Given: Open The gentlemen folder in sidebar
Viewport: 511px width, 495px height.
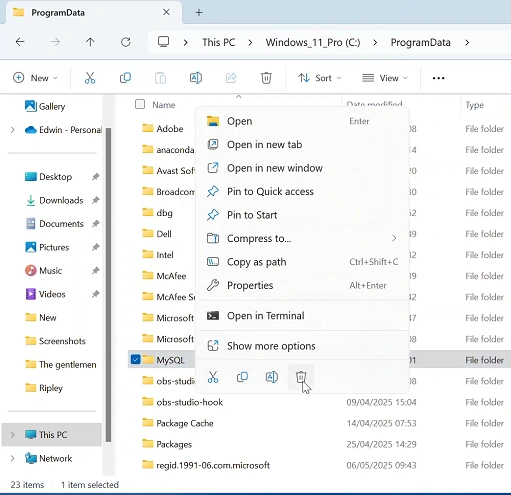Looking at the screenshot, I should coord(61,364).
